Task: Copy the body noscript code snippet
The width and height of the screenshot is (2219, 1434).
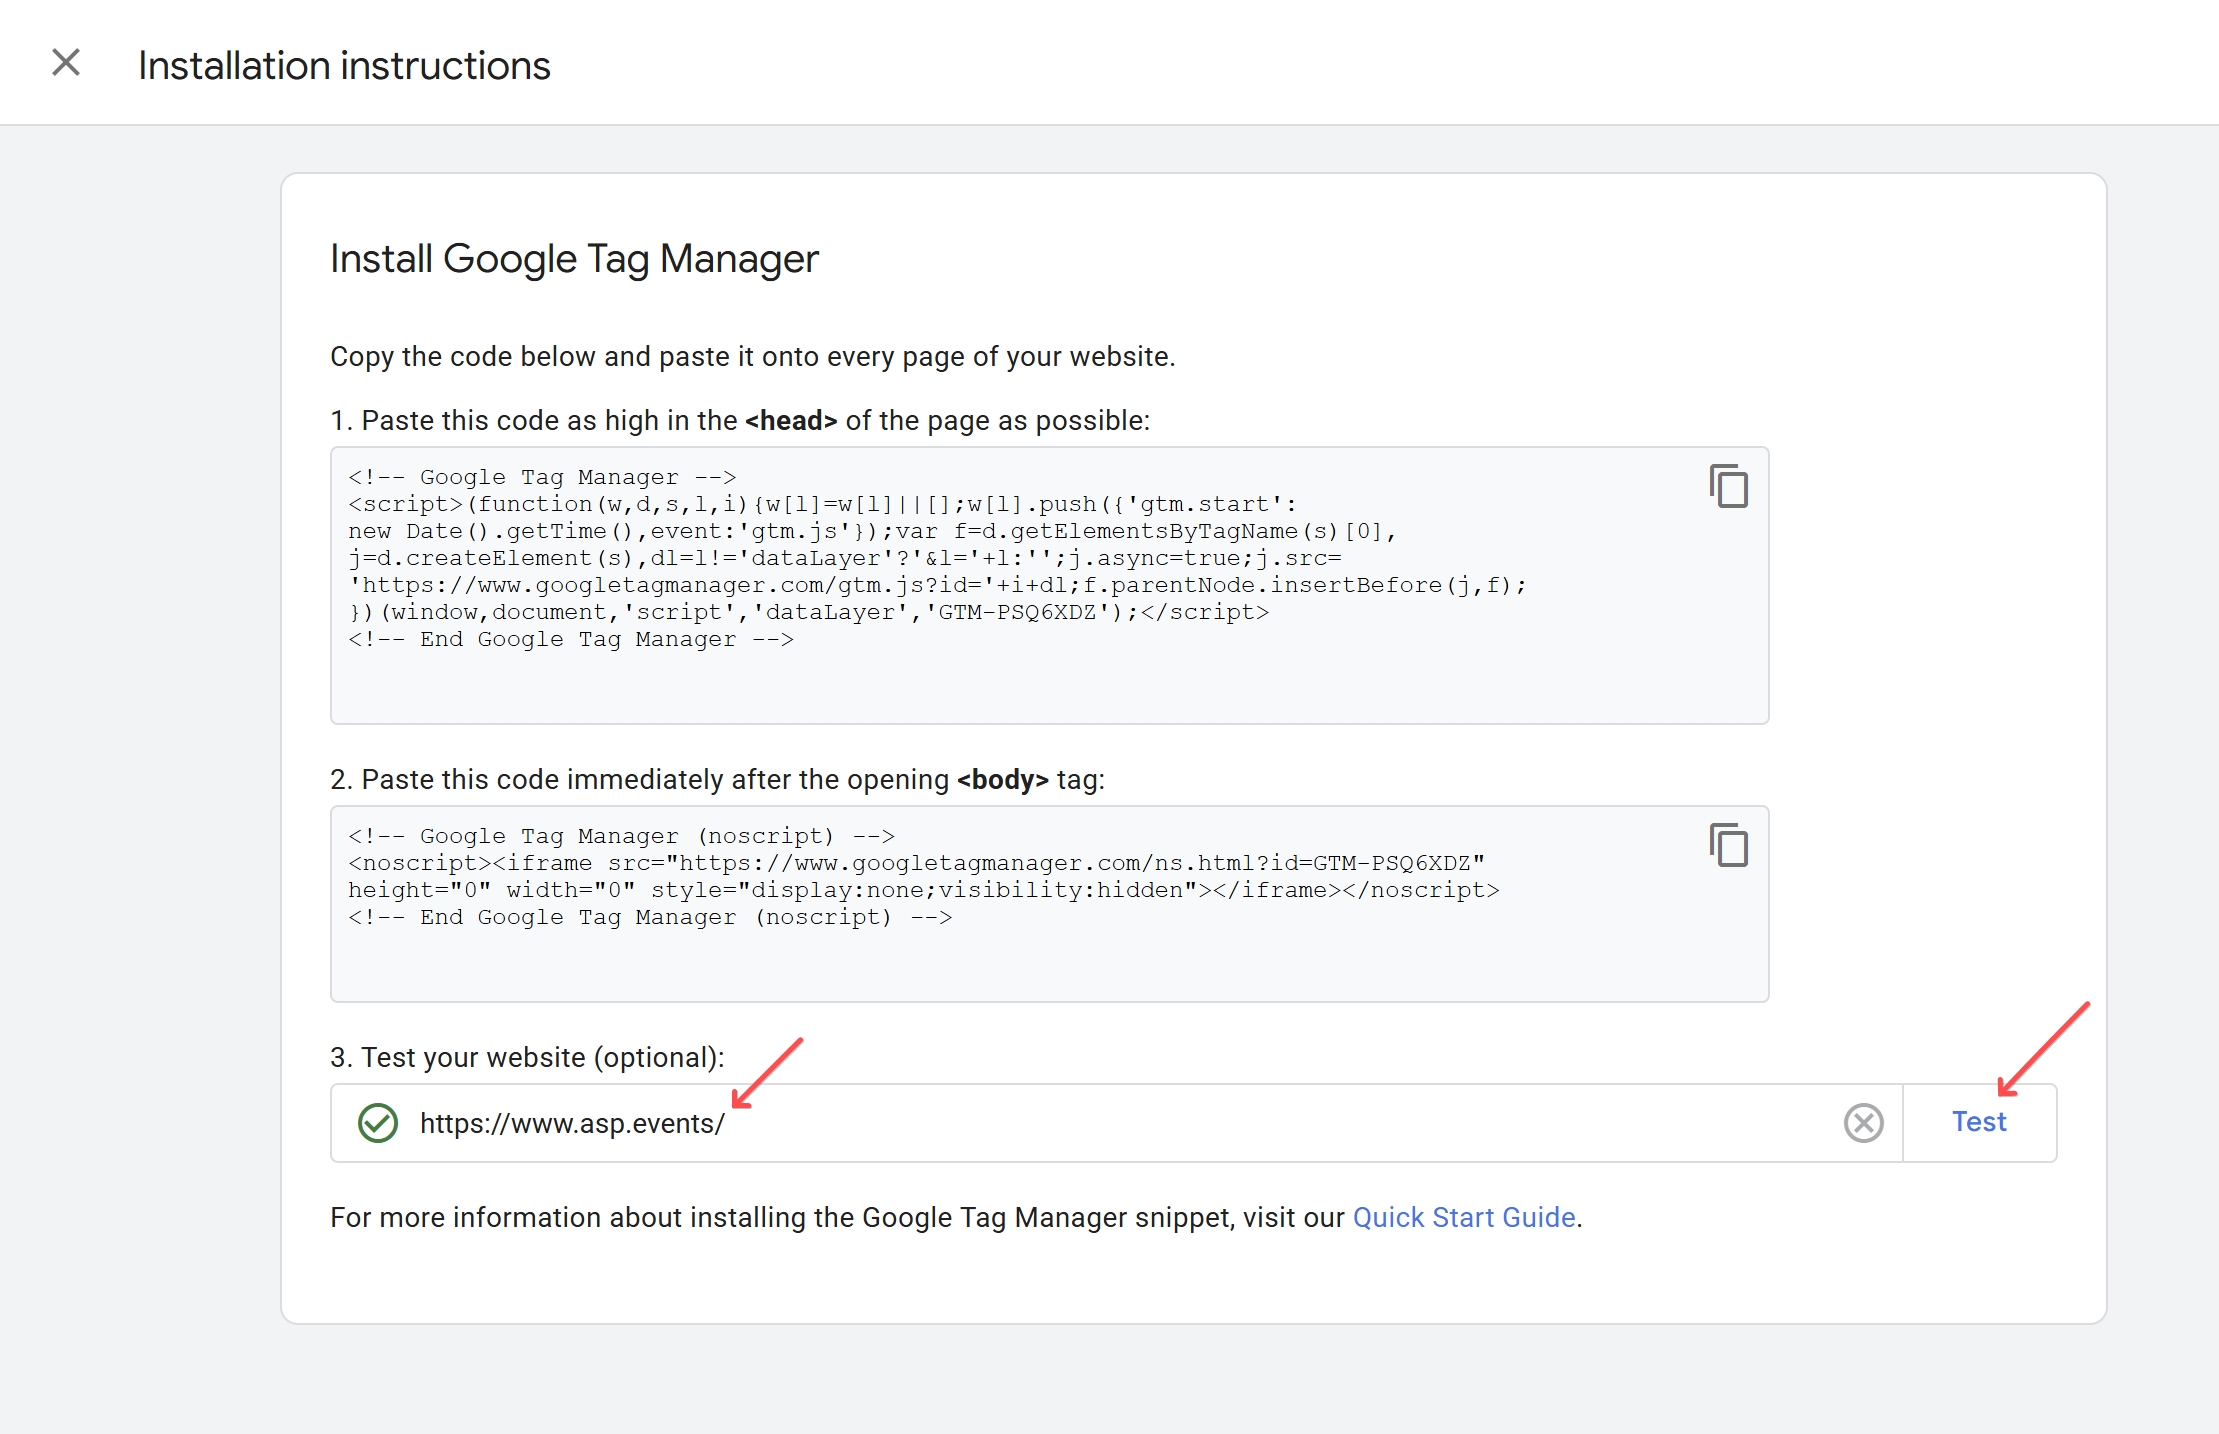Action: (1728, 845)
